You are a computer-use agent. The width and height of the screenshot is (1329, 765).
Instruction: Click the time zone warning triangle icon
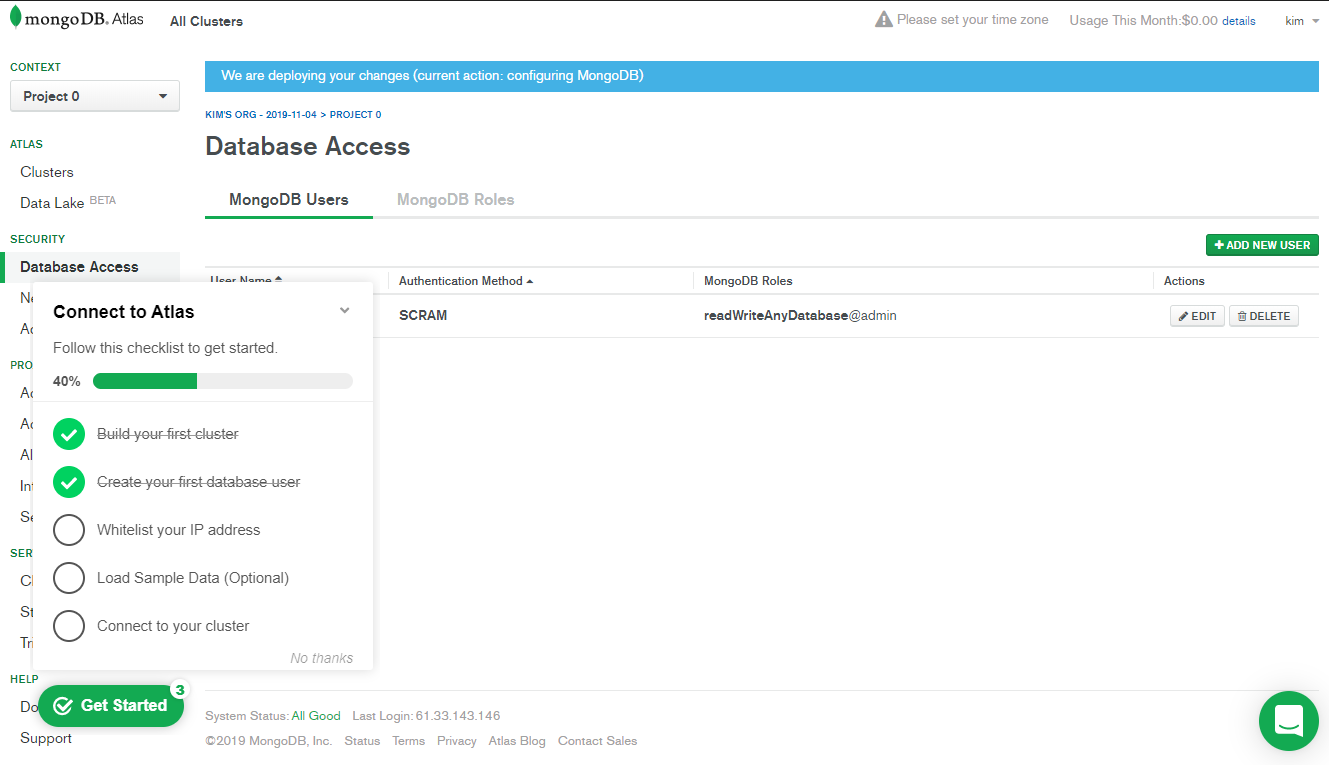tap(884, 20)
